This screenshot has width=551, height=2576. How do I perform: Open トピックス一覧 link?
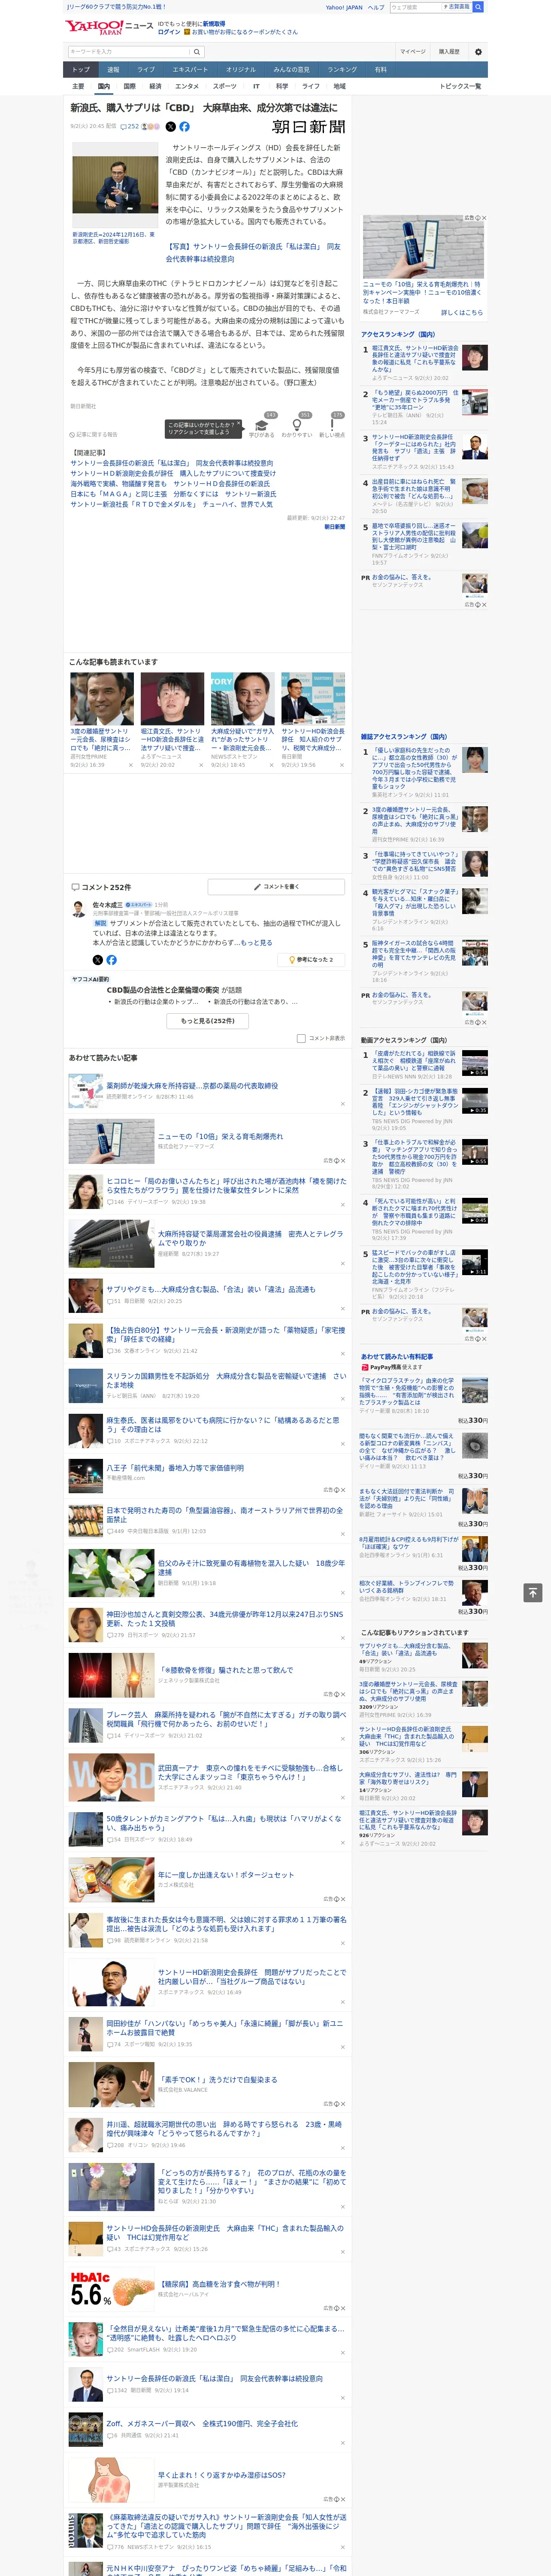tap(460, 86)
